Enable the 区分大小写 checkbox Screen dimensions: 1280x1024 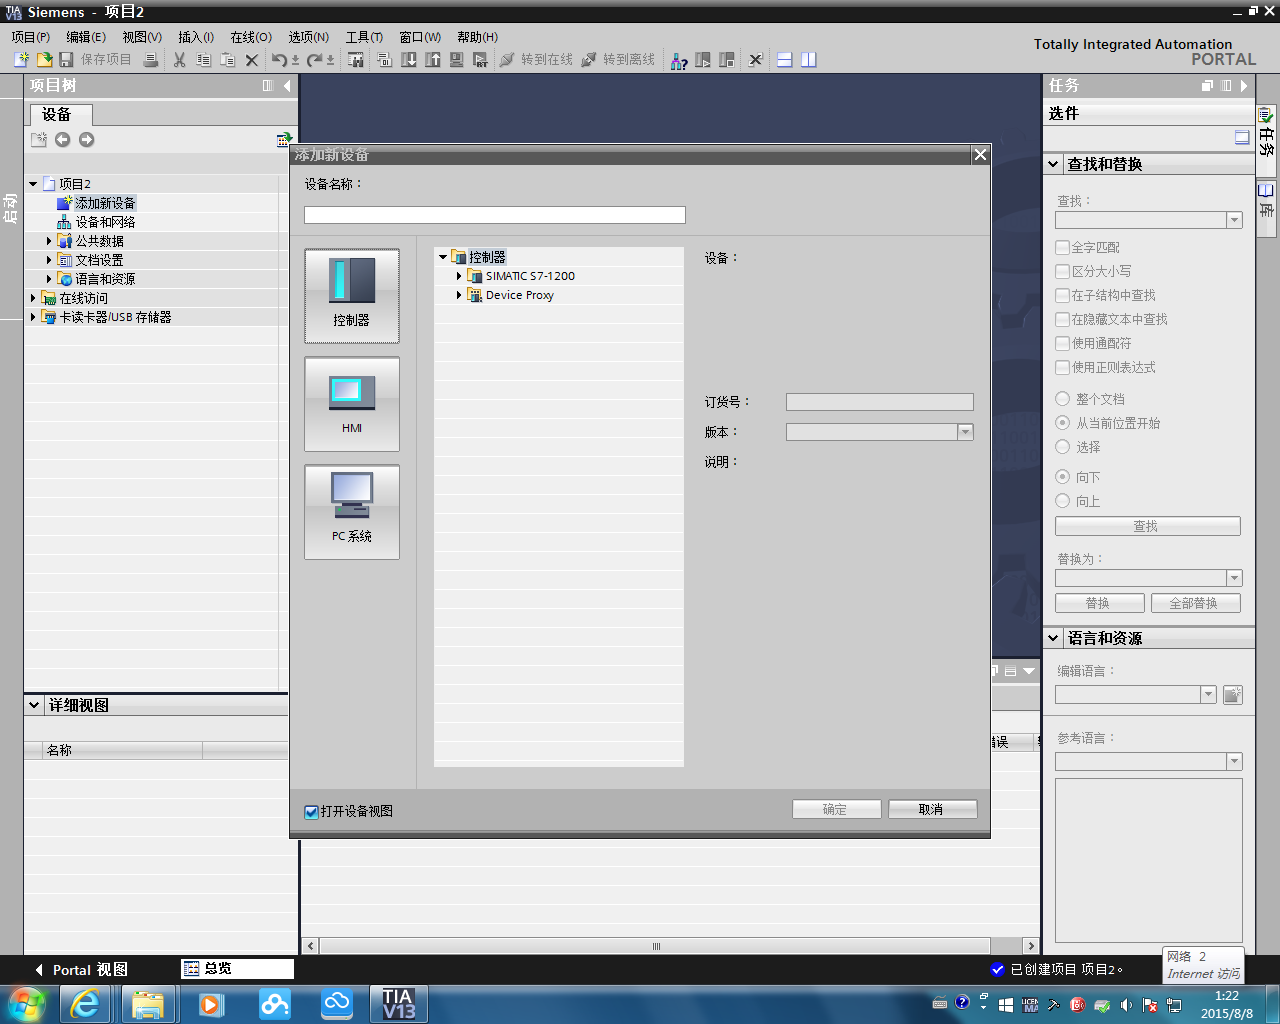1063,271
